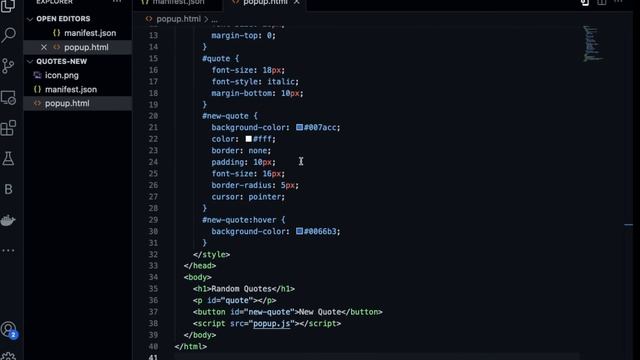Open the Search view in activity bar

pyautogui.click(x=9, y=35)
